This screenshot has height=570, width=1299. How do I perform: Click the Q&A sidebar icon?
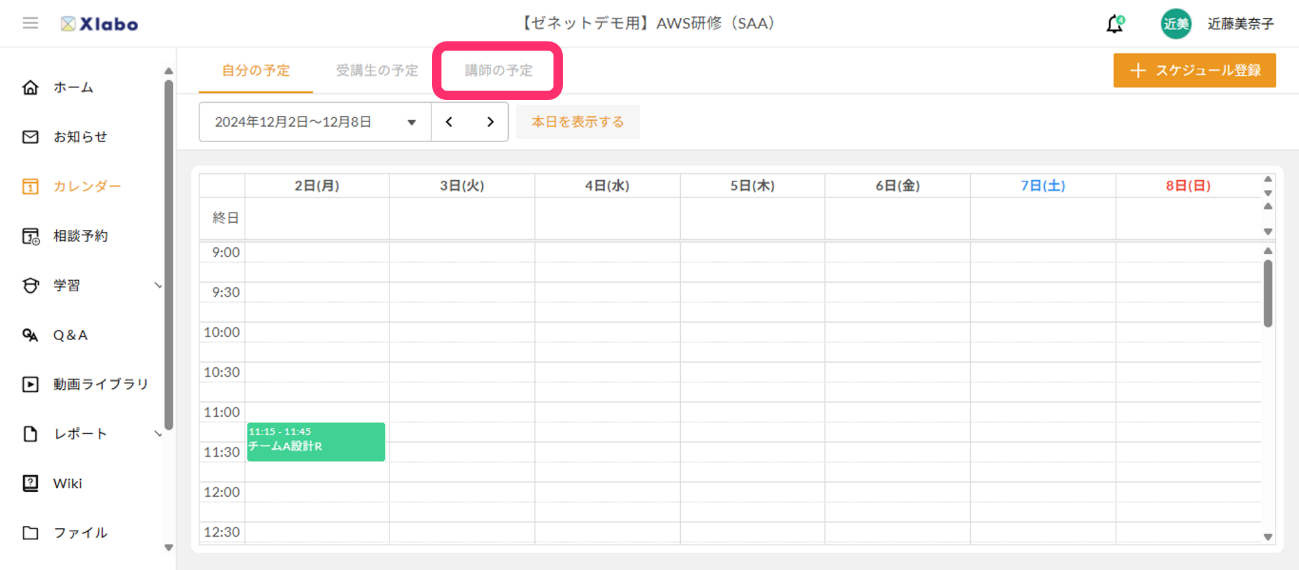pyautogui.click(x=31, y=335)
